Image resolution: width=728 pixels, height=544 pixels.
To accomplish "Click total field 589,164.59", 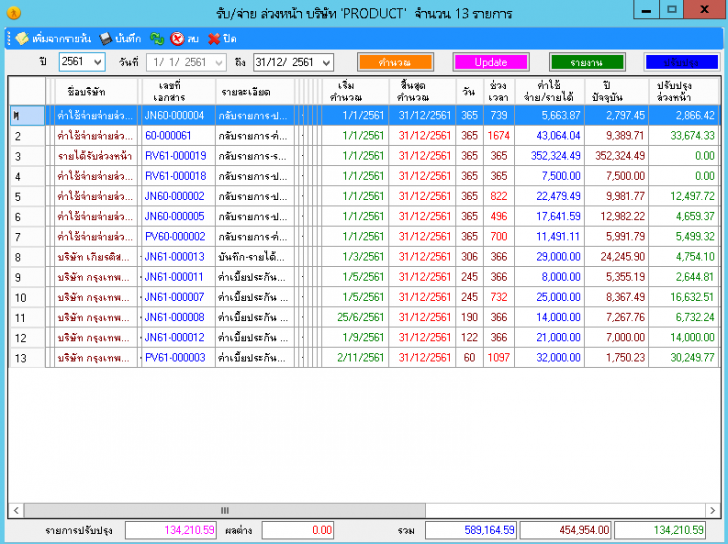I will [x=471, y=530].
